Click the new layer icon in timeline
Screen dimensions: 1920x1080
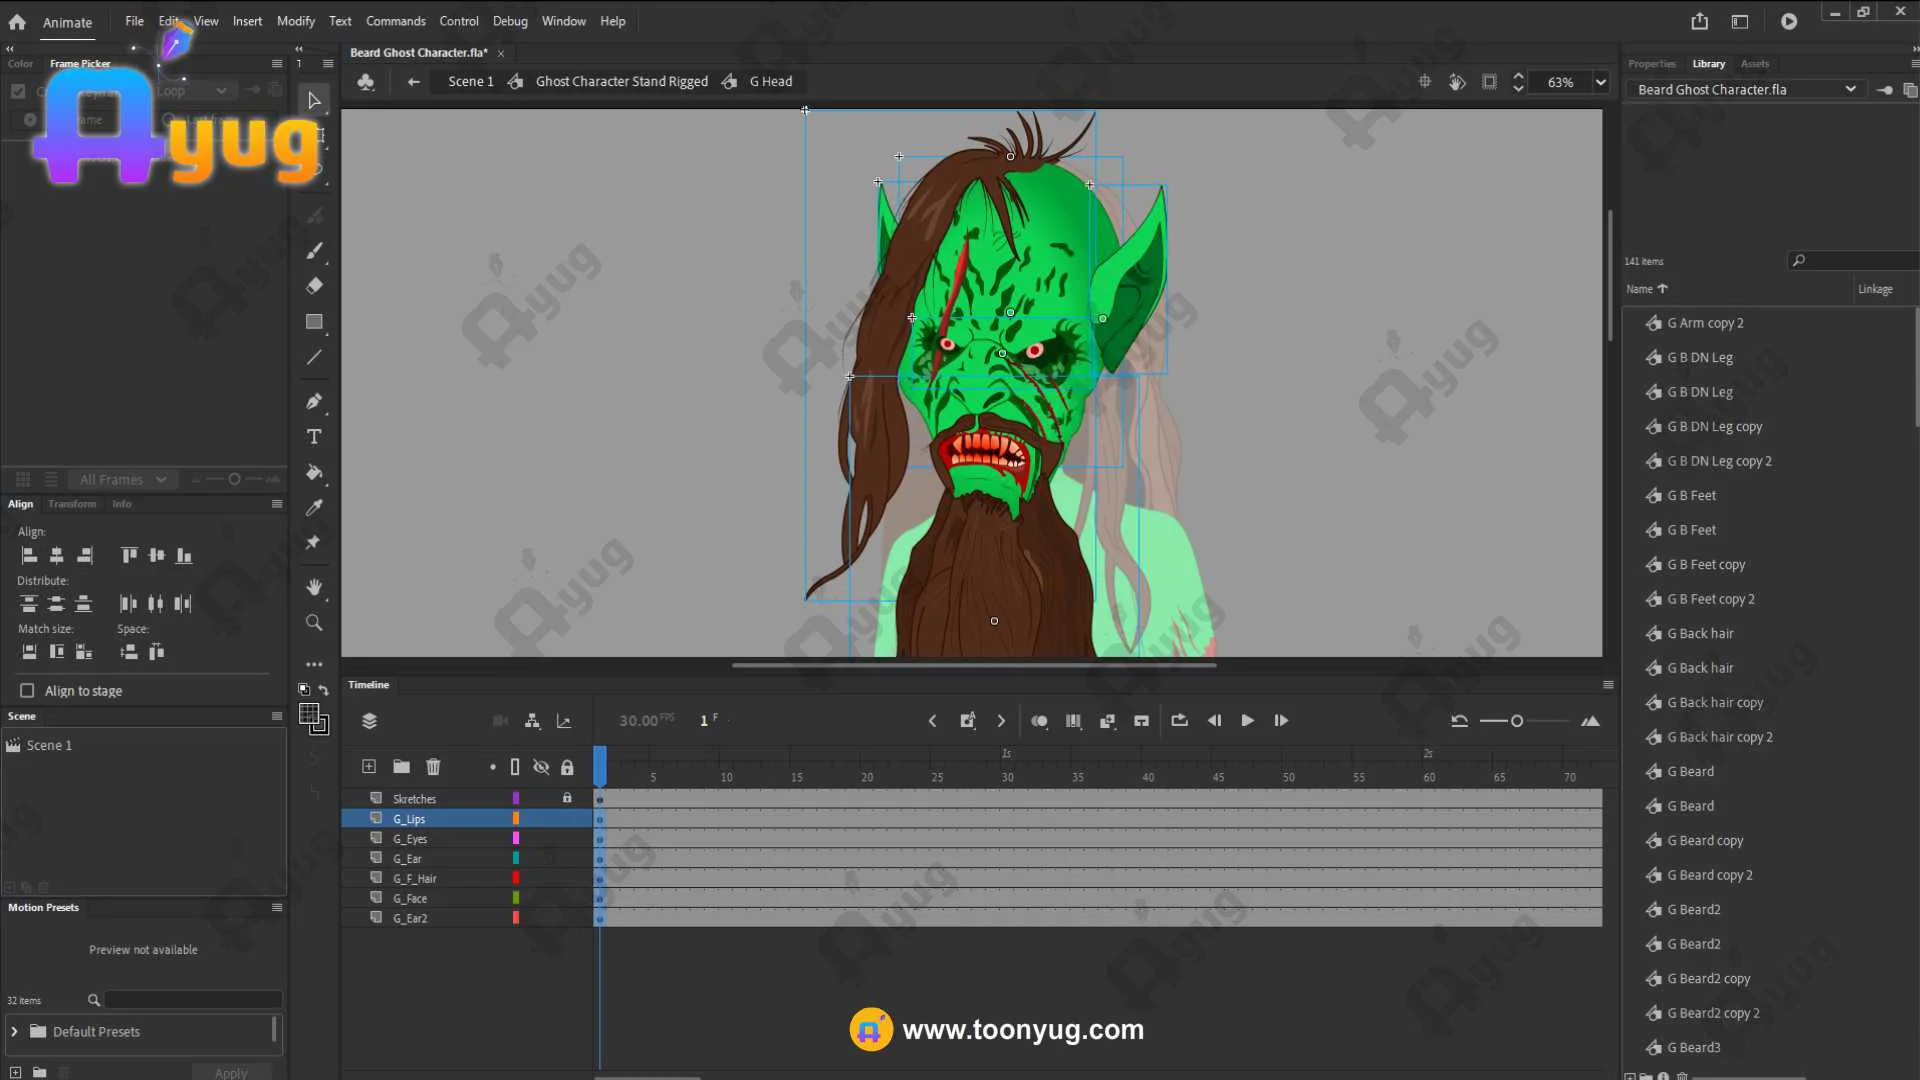369,767
